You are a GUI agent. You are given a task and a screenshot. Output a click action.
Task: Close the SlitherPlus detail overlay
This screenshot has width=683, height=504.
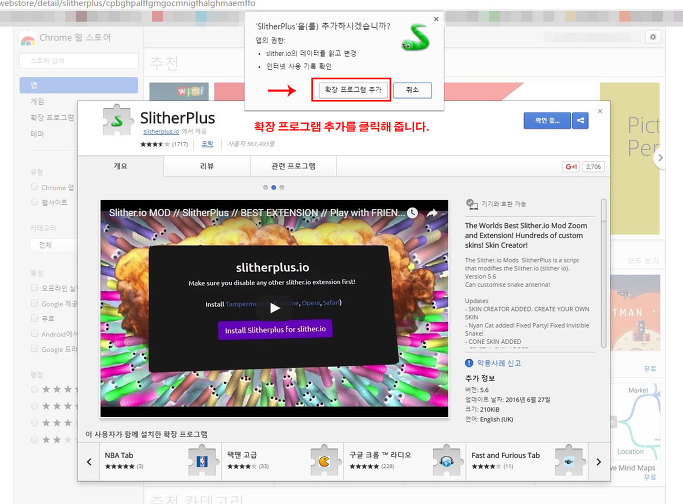(600, 111)
